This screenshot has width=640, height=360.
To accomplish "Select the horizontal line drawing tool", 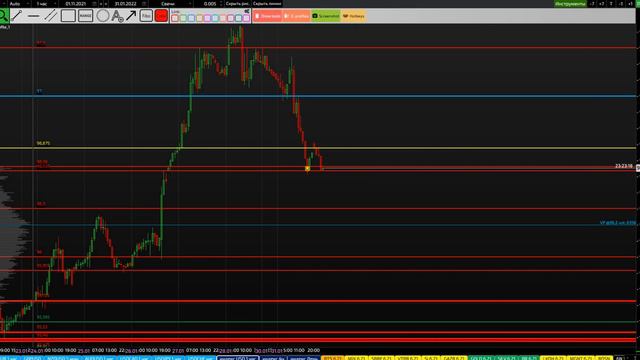I will click(x=33, y=16).
